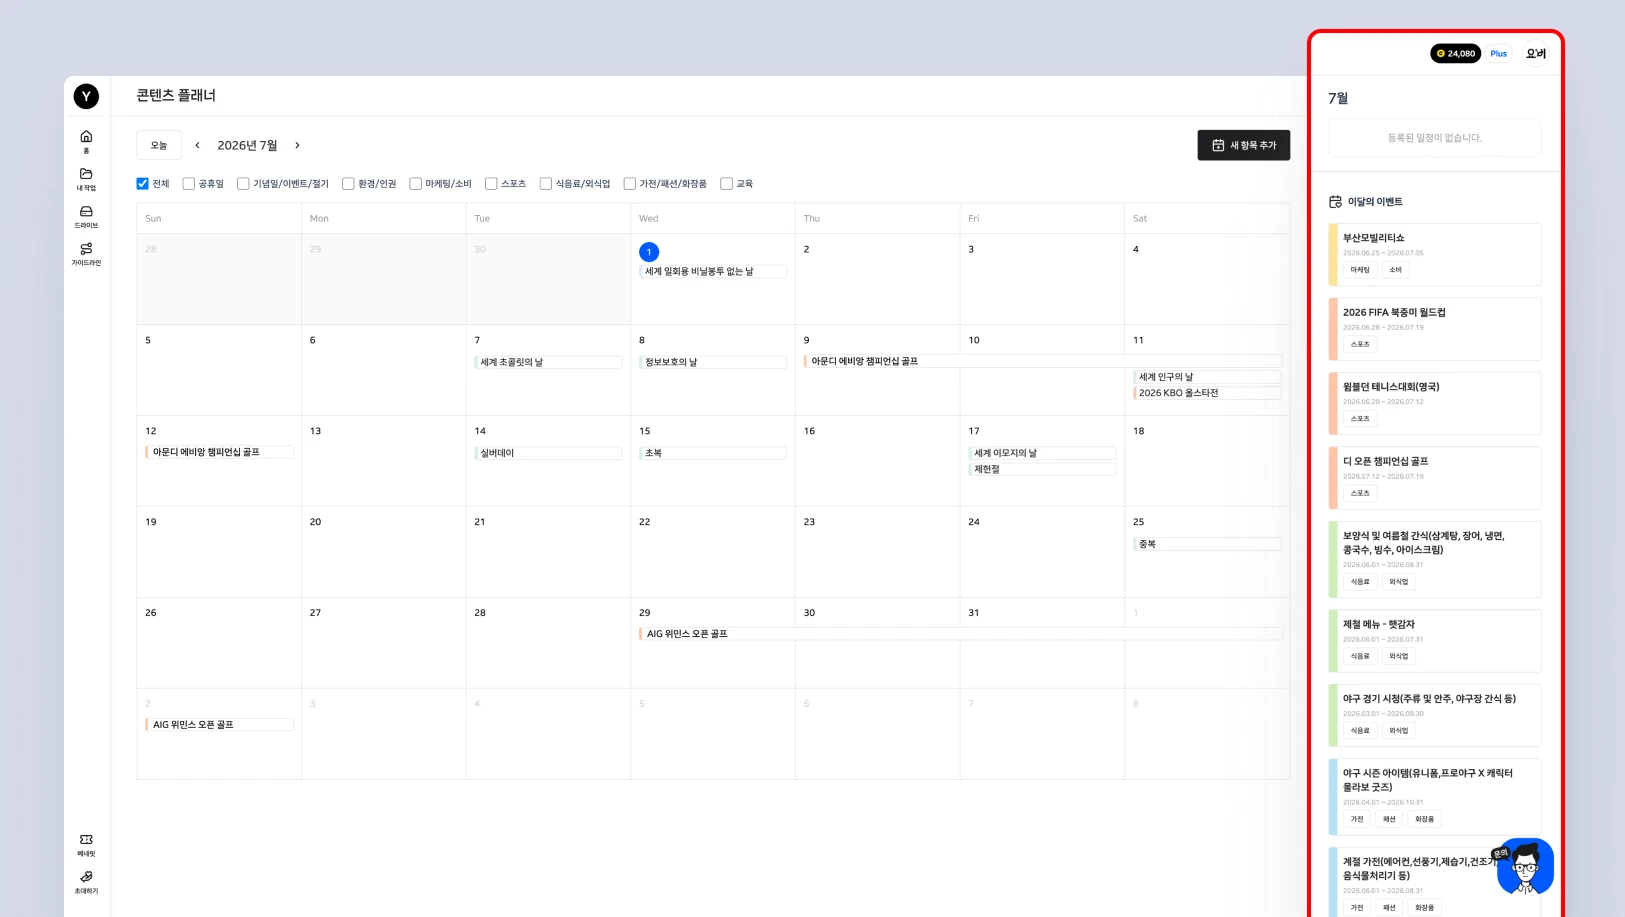
Task: Open the 중복 event on the 25th
Action: coord(1206,544)
